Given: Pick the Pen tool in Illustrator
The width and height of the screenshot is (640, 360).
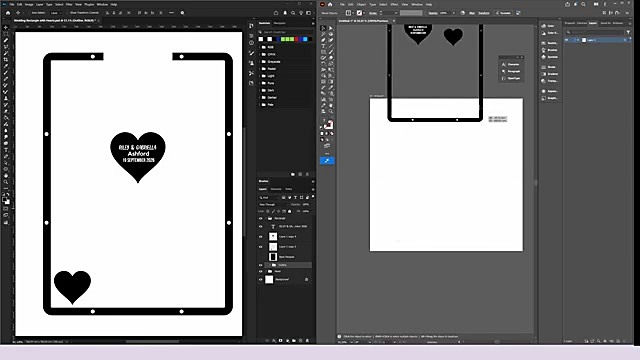Looking at the screenshot, I should [x=323, y=40].
